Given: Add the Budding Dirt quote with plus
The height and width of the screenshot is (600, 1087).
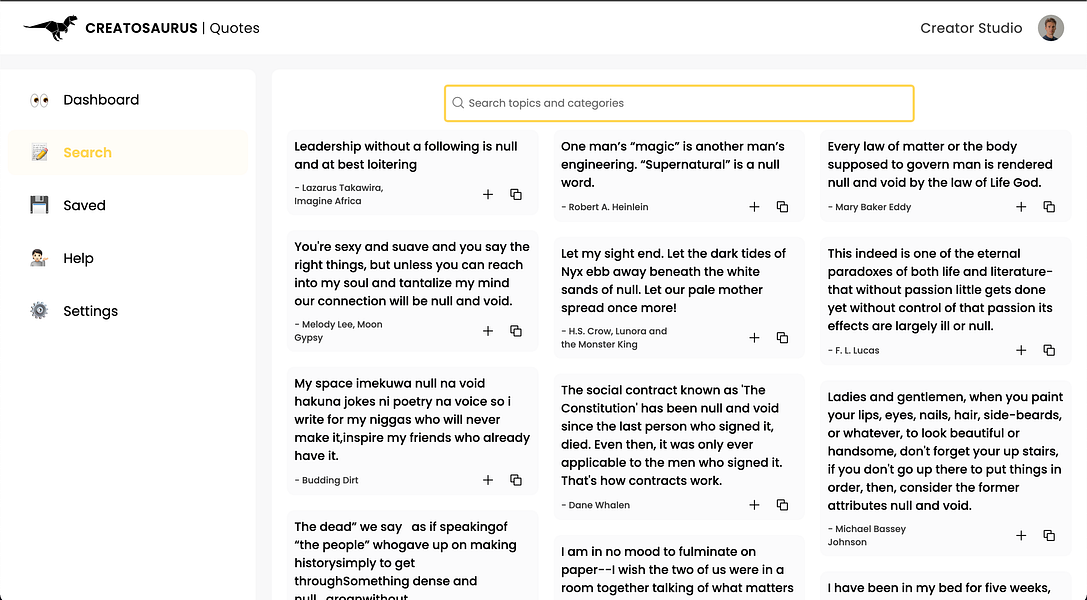Looking at the screenshot, I should [x=488, y=480].
